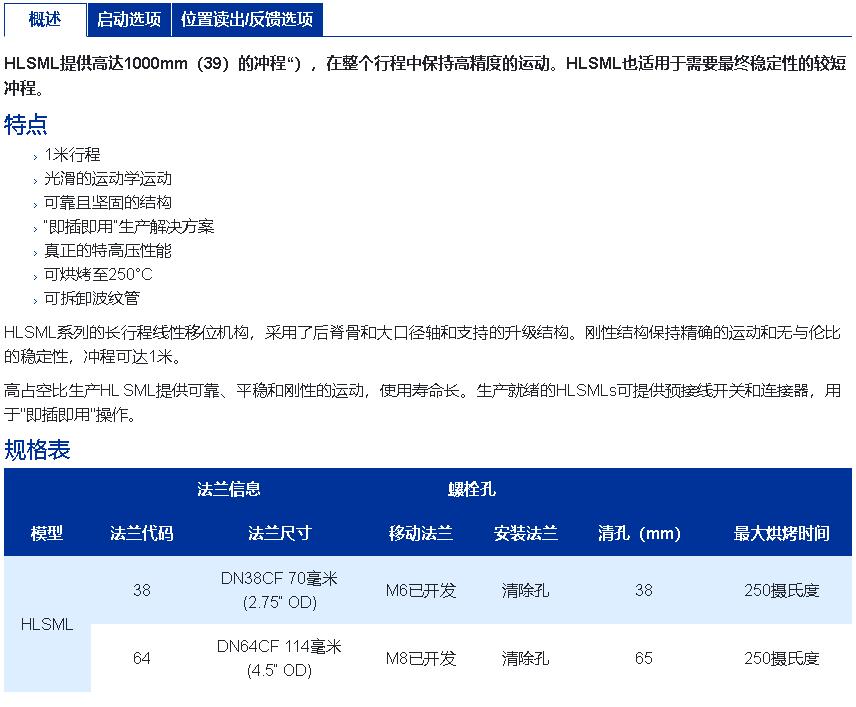Click the 螺栓孔 table header

tap(472, 489)
